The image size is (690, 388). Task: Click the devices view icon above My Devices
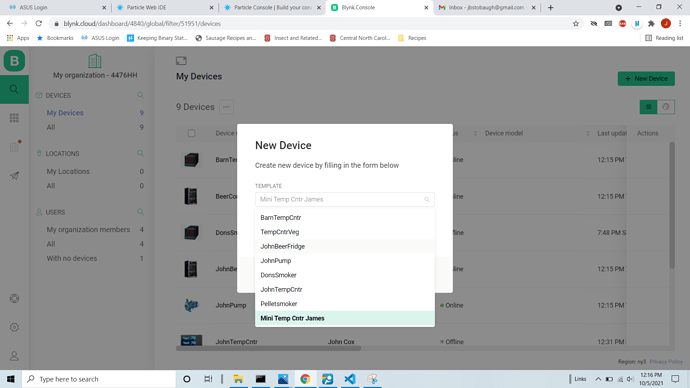point(181,61)
